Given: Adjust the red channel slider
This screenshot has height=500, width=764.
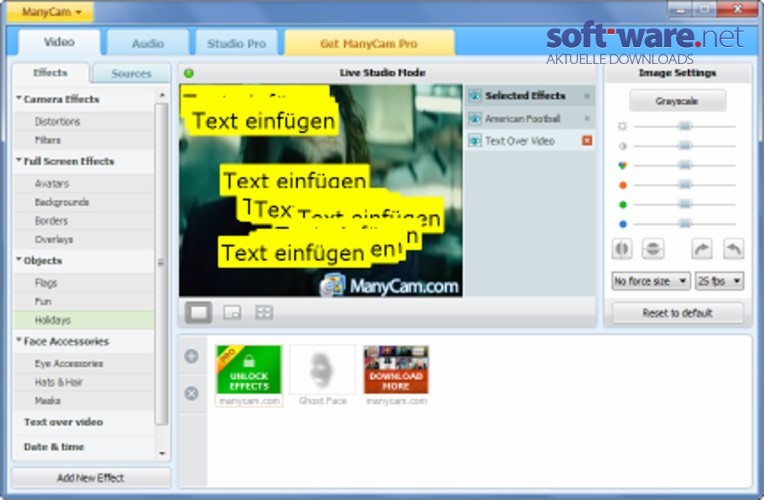Looking at the screenshot, I should point(685,185).
